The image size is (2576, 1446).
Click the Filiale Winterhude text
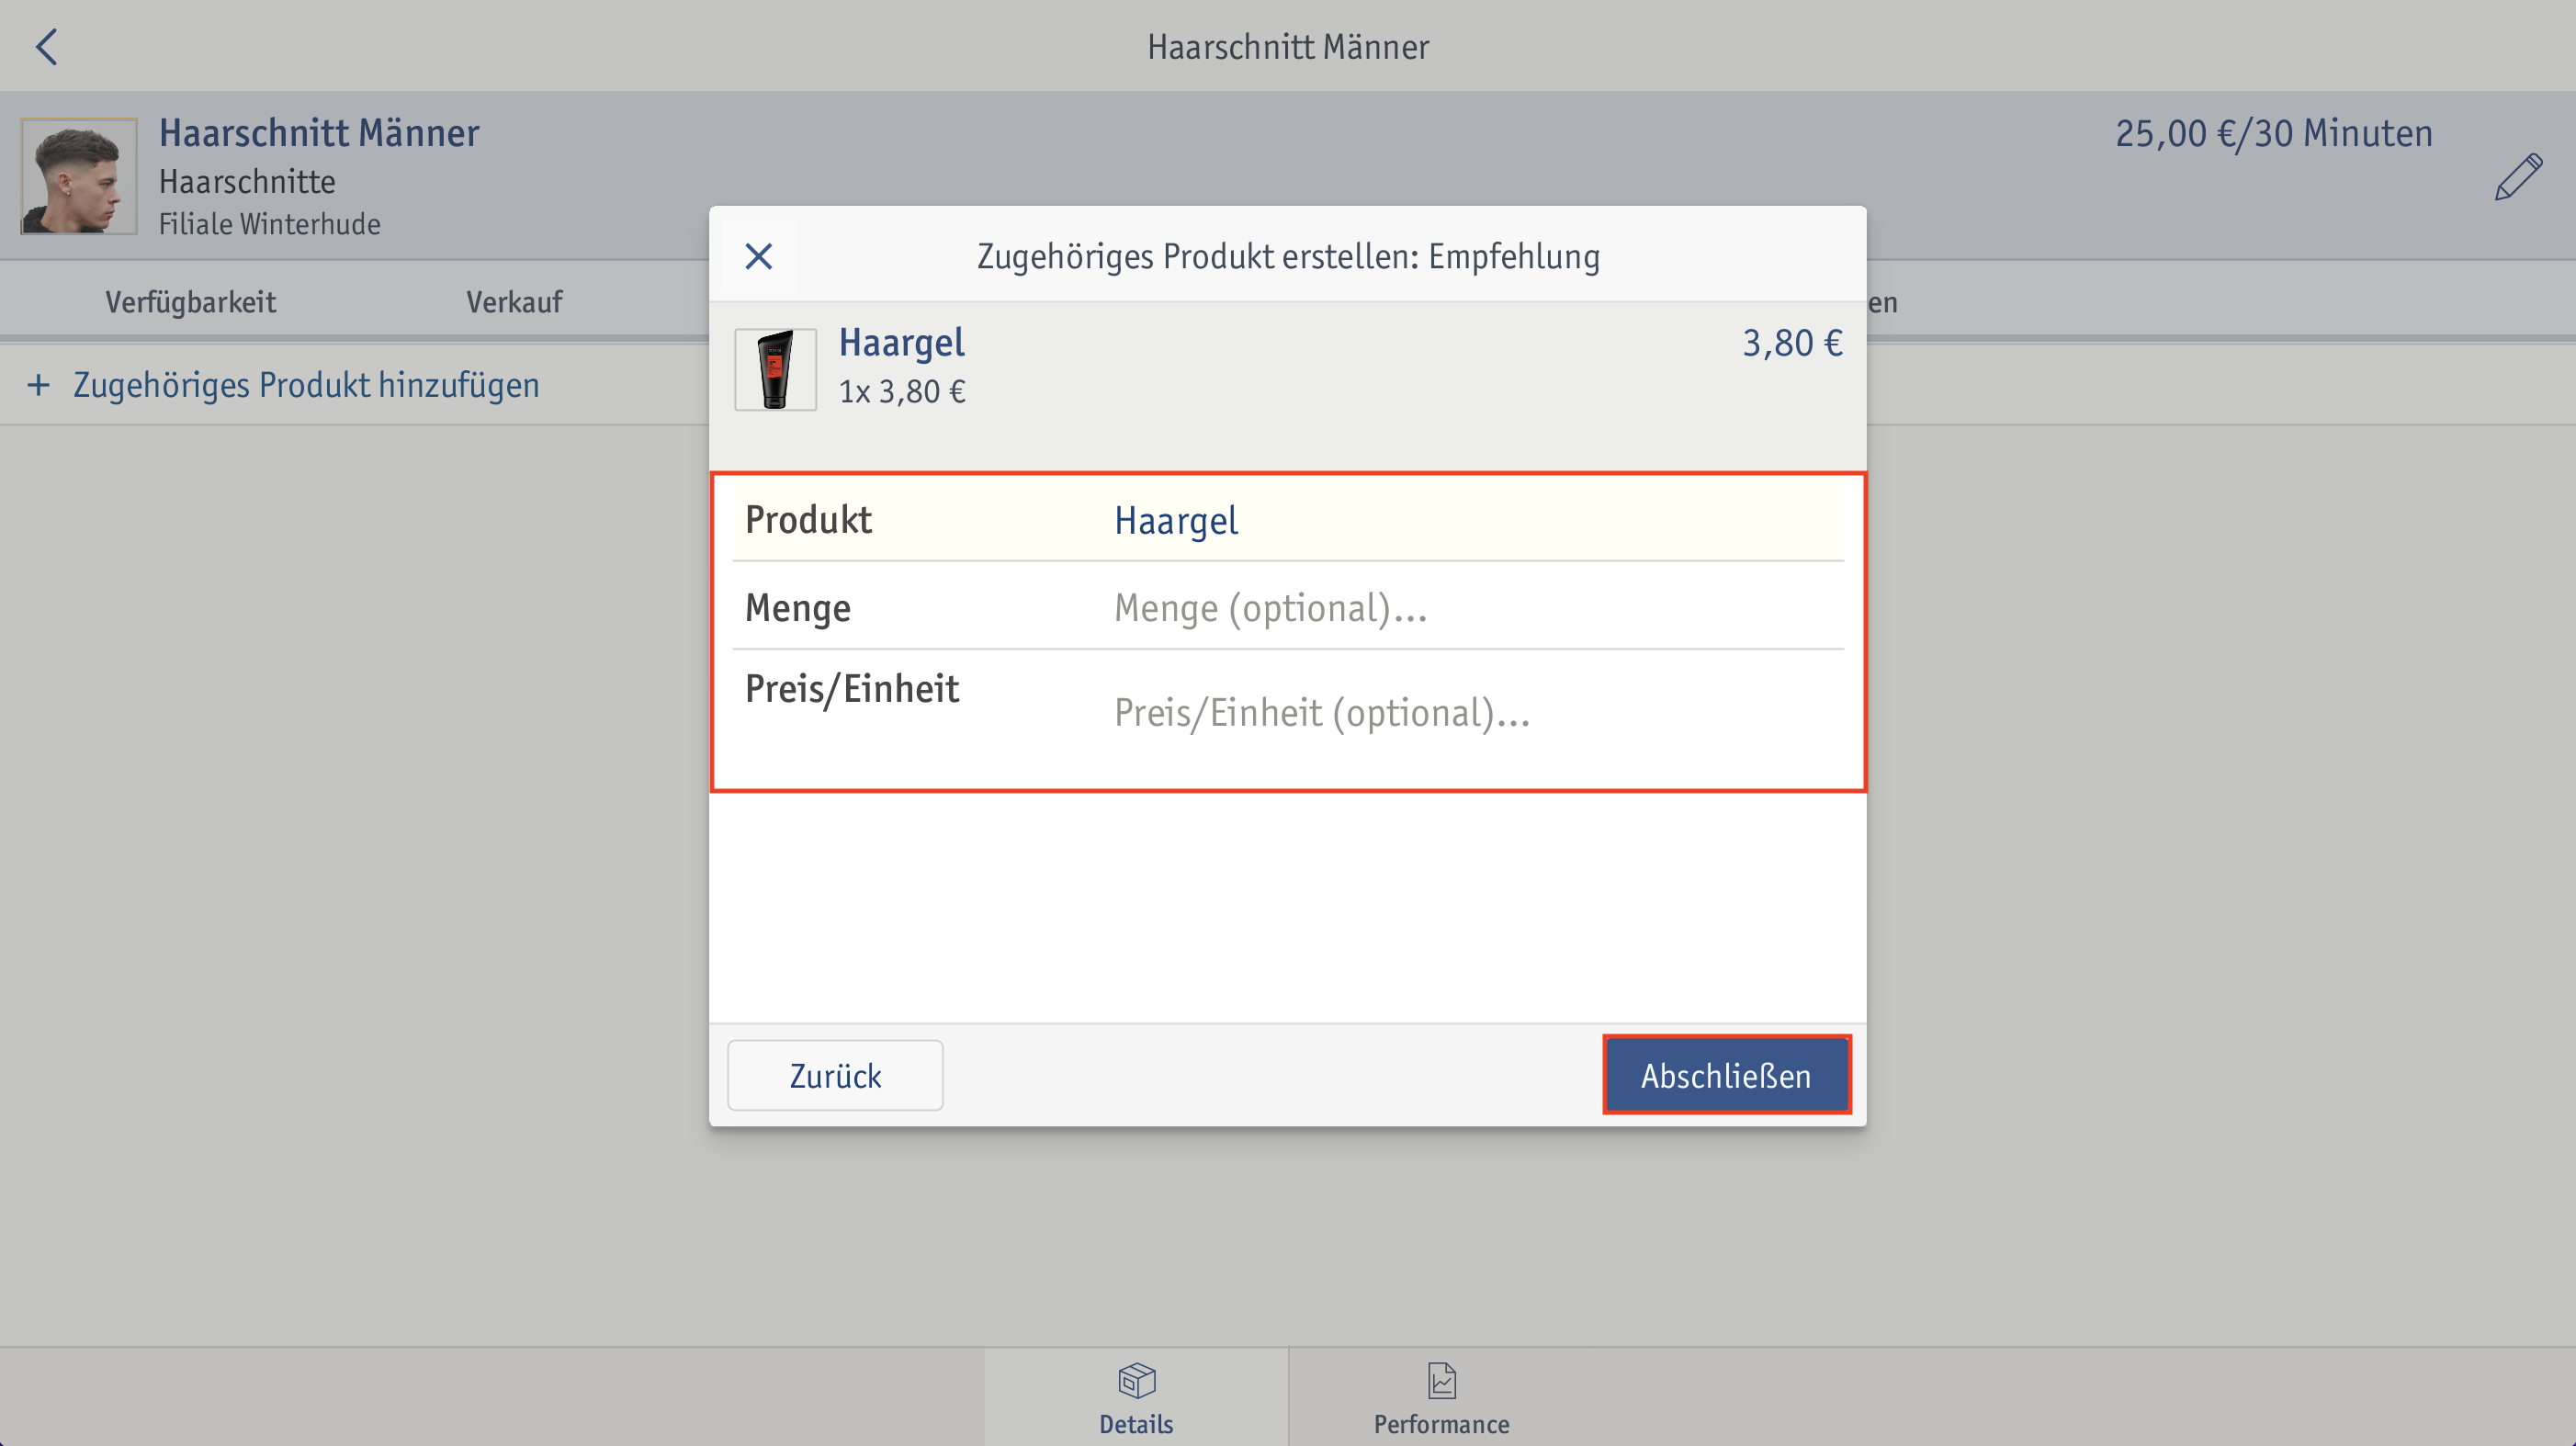point(269,224)
